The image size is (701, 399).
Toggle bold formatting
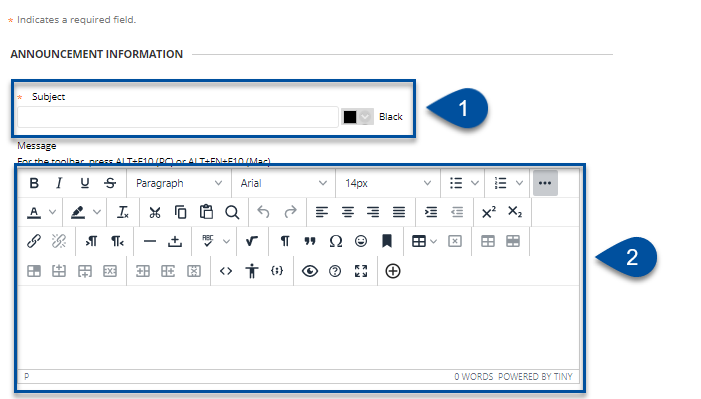point(34,183)
